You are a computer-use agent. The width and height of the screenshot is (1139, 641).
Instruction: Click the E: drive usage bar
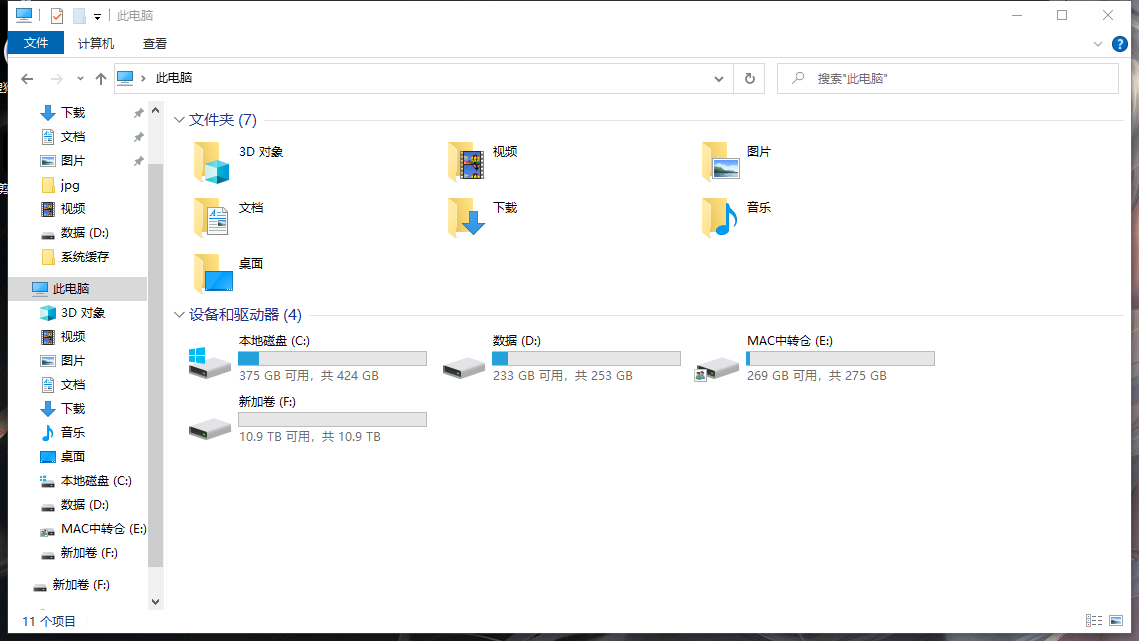840,358
